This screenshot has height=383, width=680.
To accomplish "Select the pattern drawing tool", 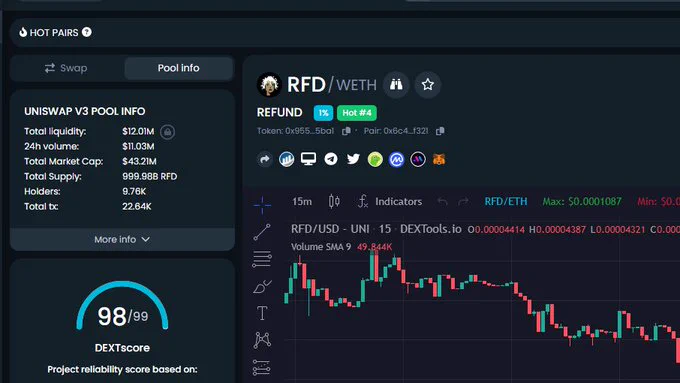I will pyautogui.click(x=262, y=340).
